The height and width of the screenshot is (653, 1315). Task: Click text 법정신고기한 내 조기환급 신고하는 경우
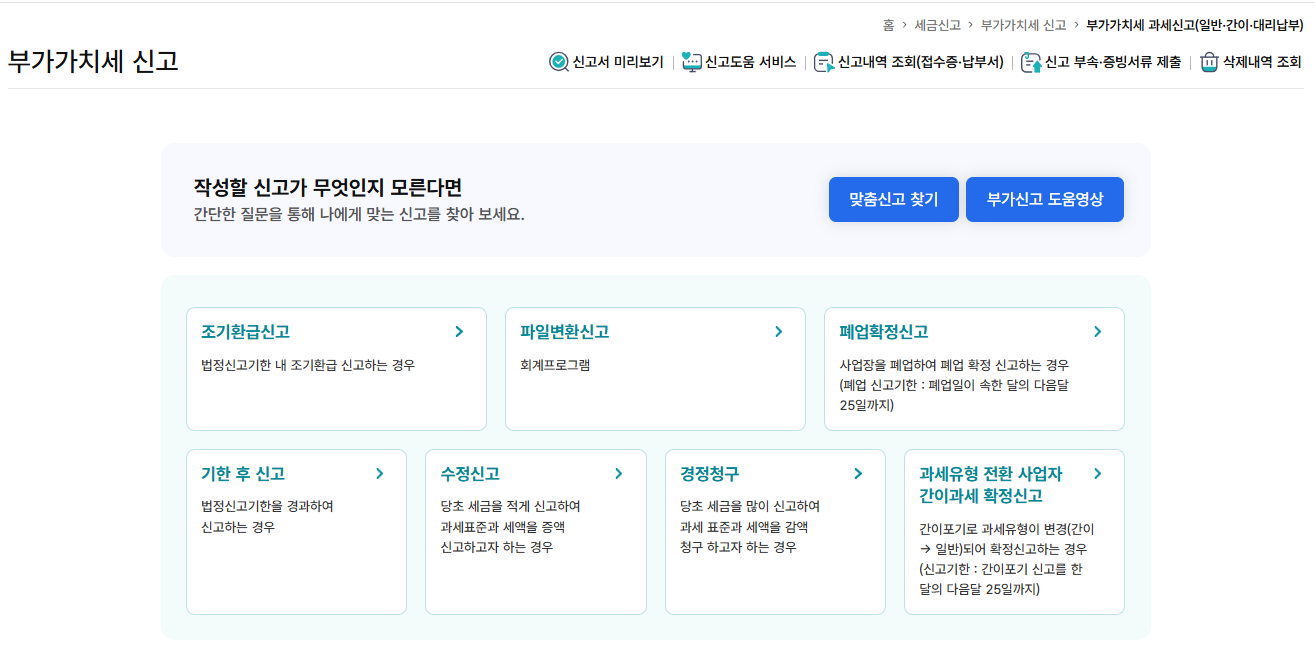click(x=308, y=365)
